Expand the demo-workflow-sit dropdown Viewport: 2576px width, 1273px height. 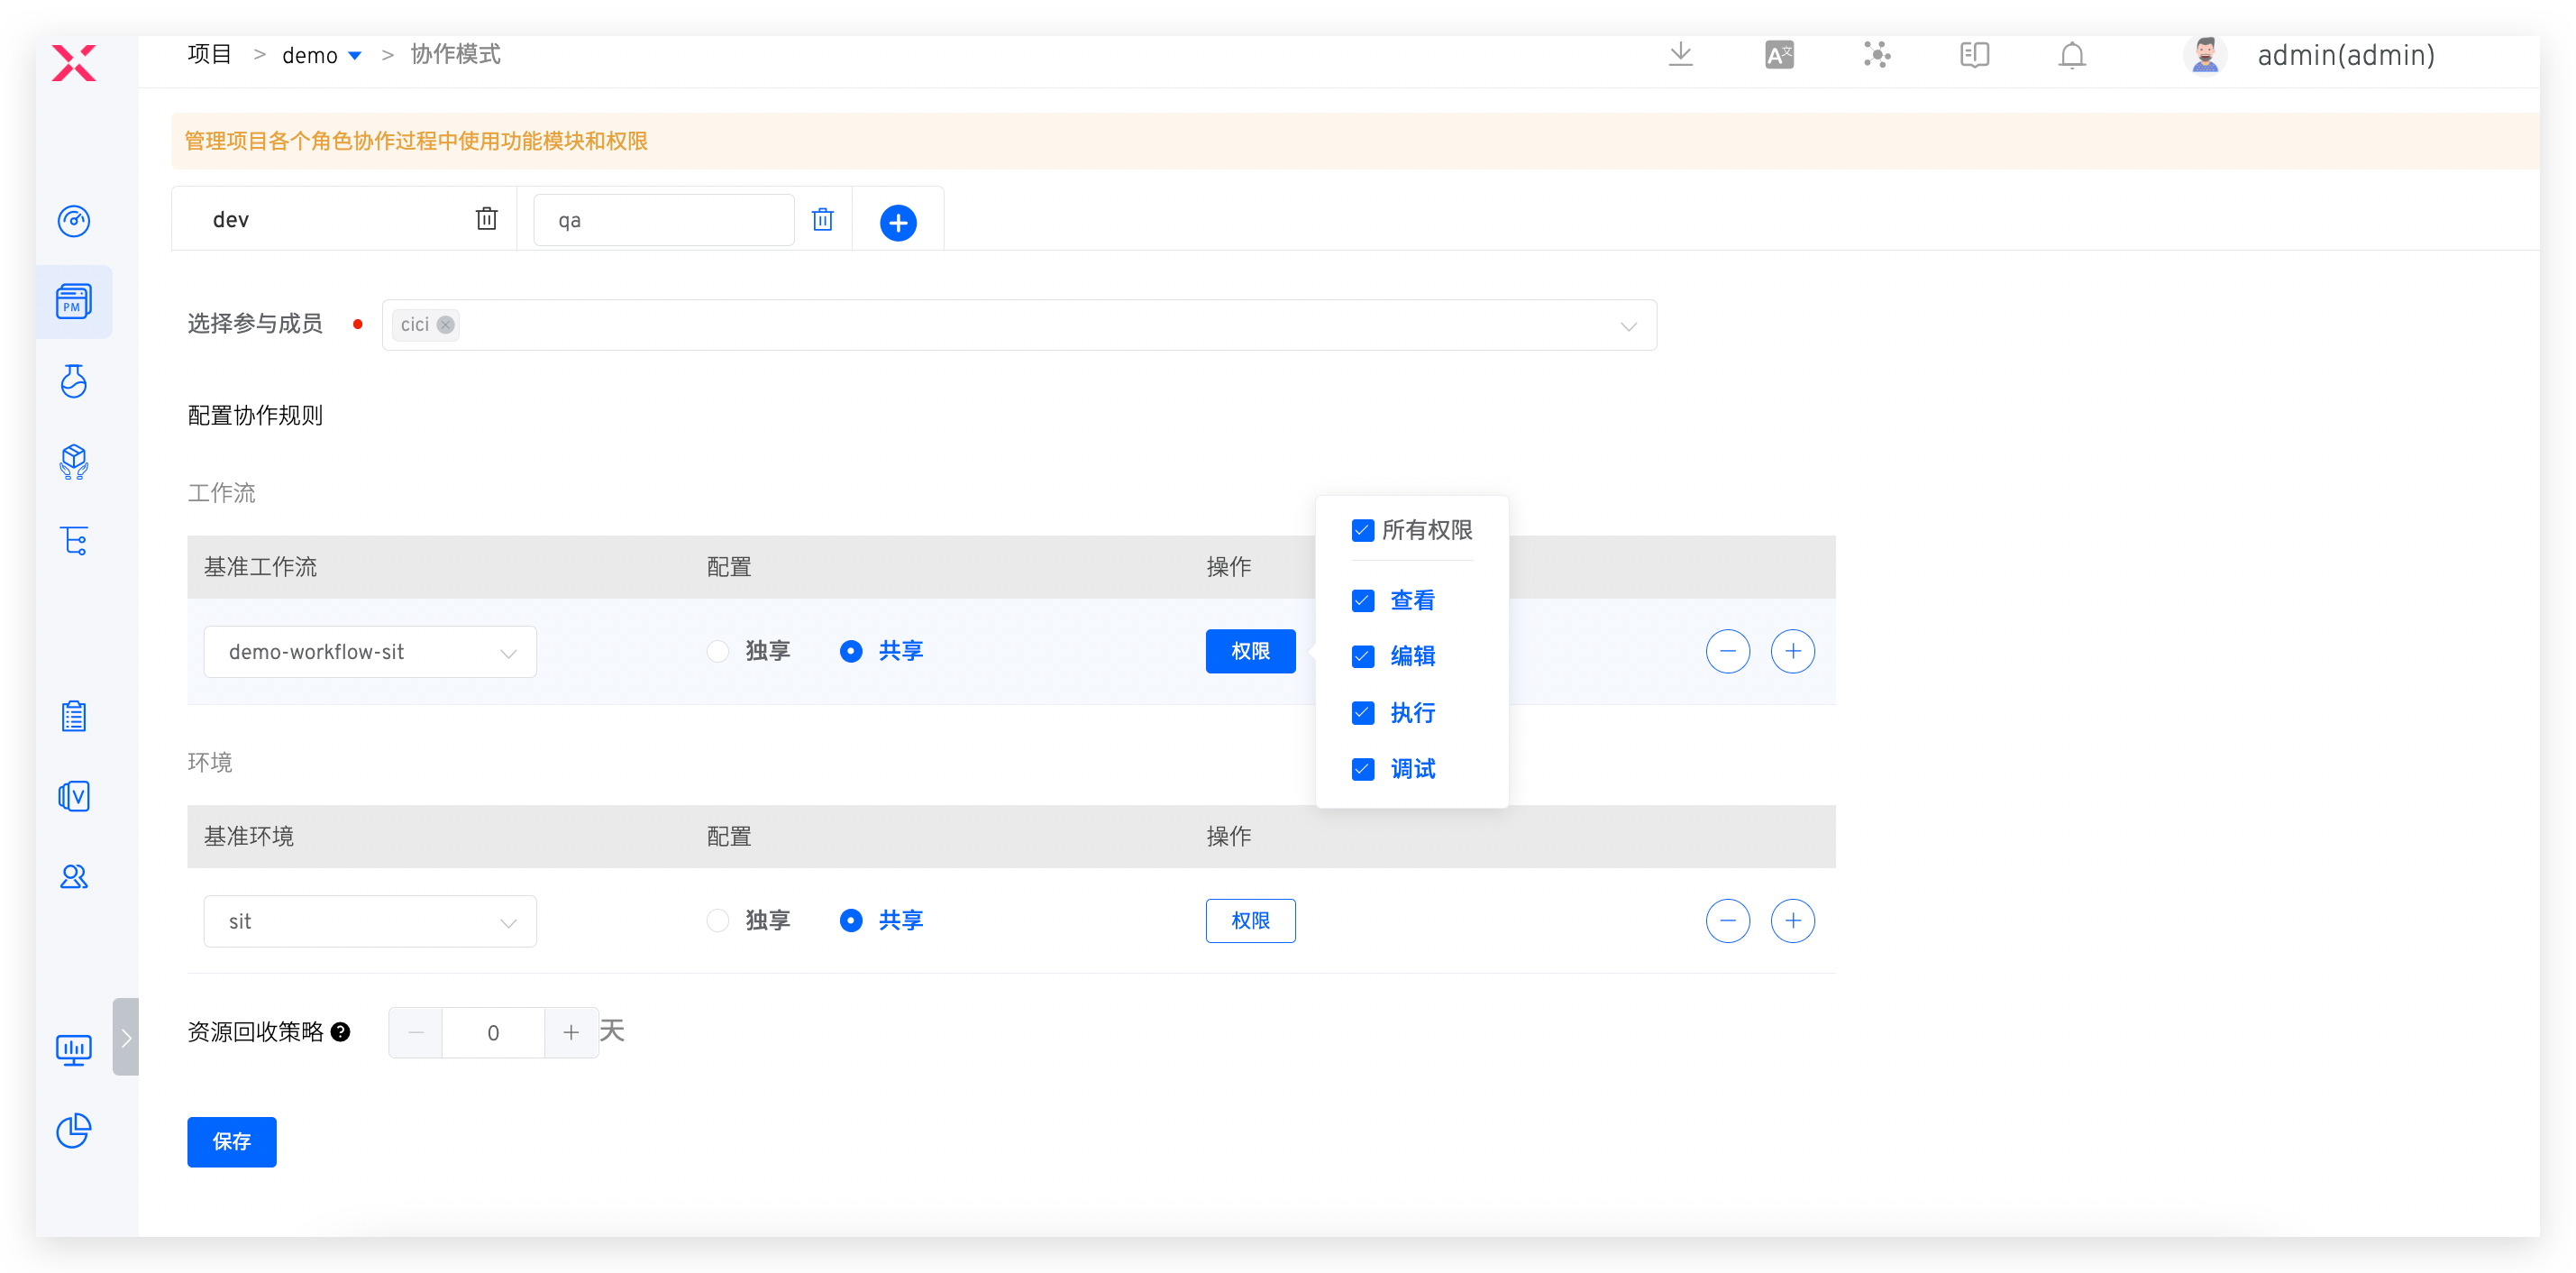click(369, 652)
